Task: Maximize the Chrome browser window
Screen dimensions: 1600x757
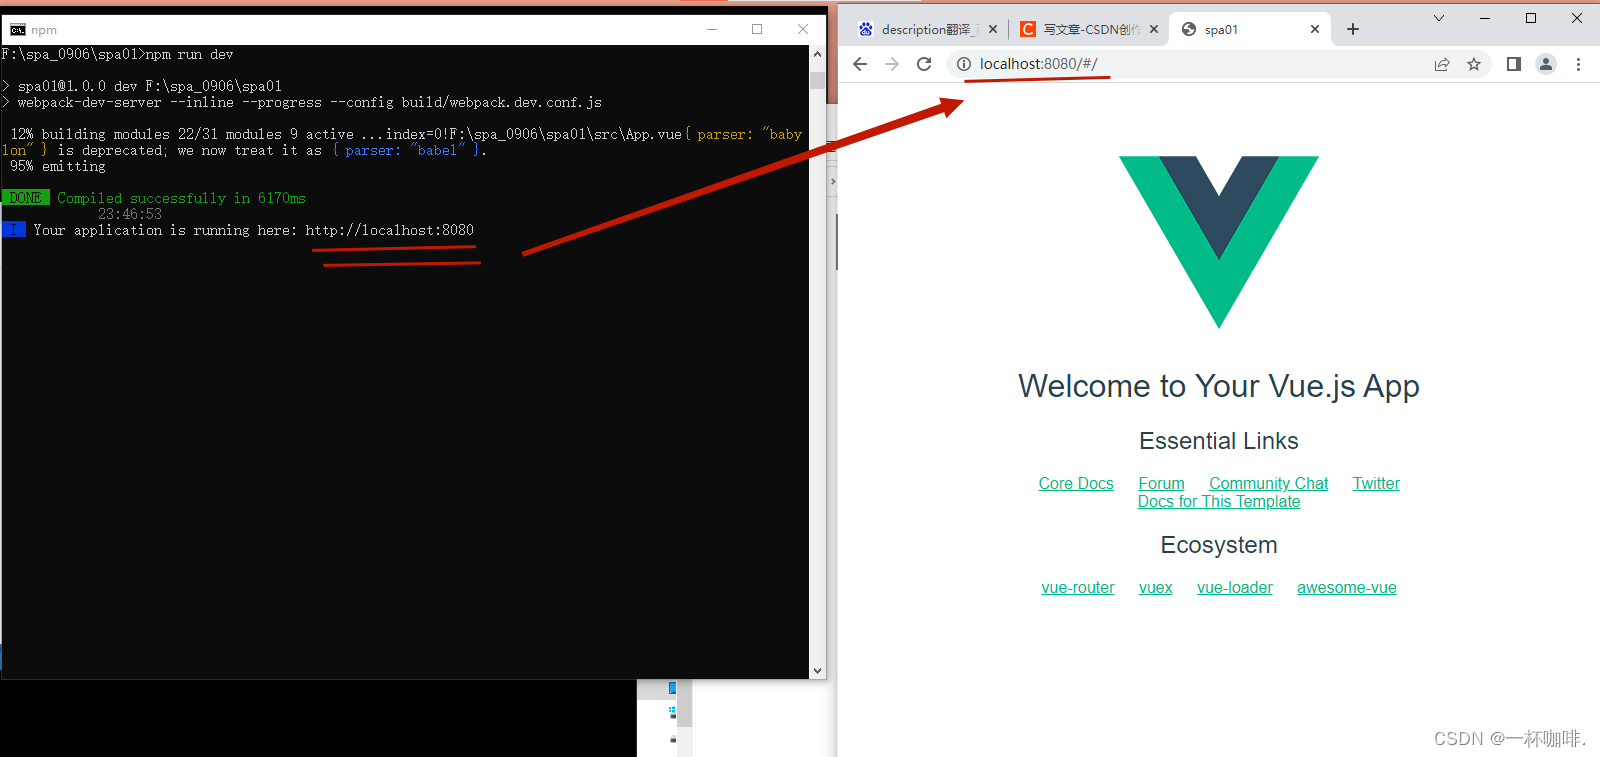Action: [1531, 18]
